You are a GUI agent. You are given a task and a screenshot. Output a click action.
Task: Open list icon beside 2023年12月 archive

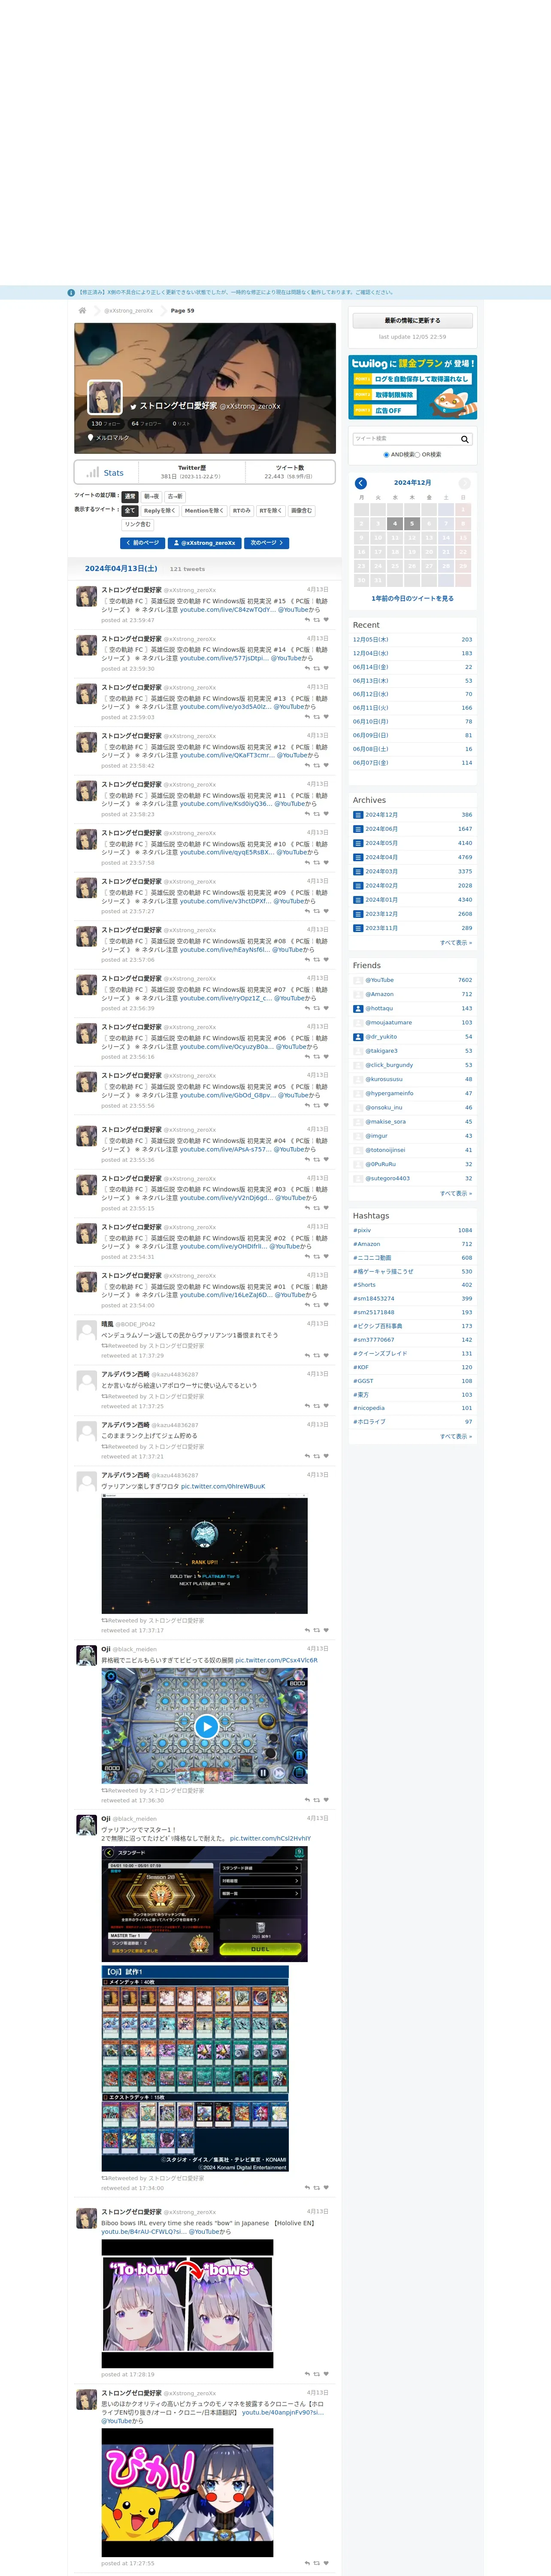pos(358,914)
